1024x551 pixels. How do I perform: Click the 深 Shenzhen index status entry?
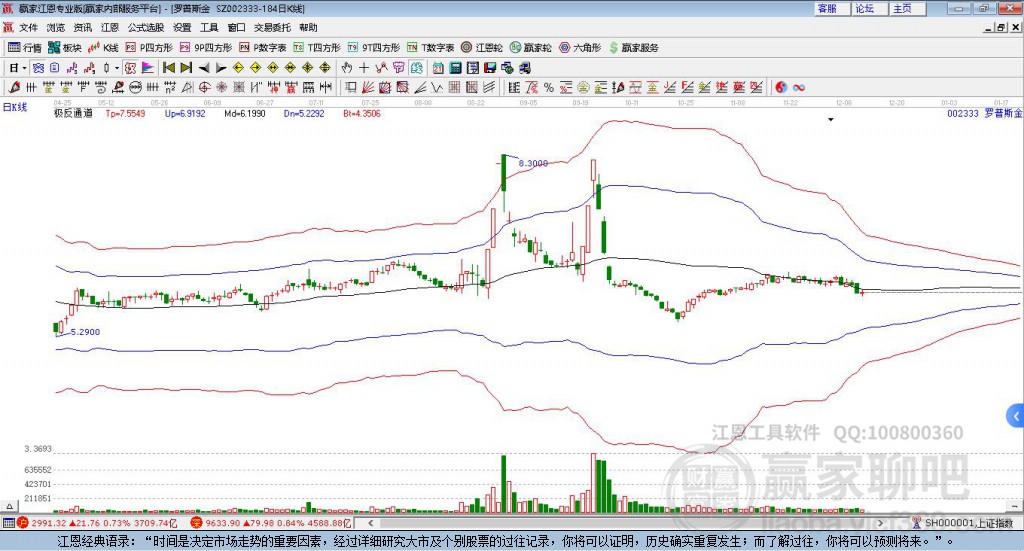[270, 524]
